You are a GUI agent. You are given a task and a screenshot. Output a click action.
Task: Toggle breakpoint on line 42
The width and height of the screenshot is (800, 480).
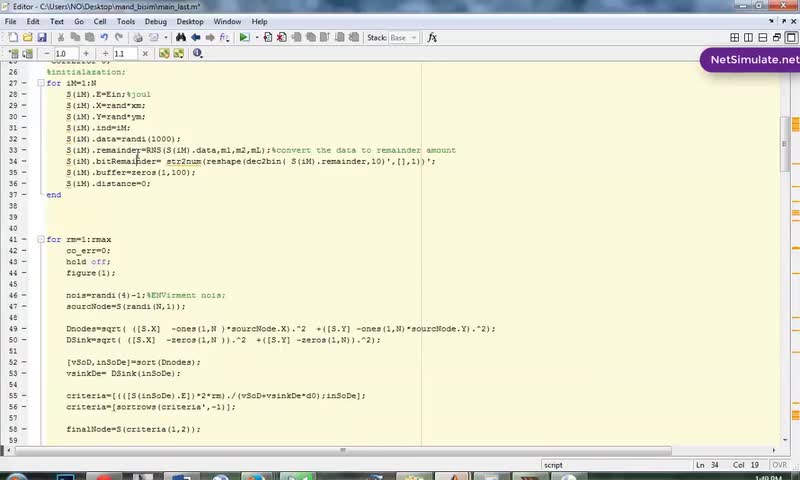[x=24, y=250]
